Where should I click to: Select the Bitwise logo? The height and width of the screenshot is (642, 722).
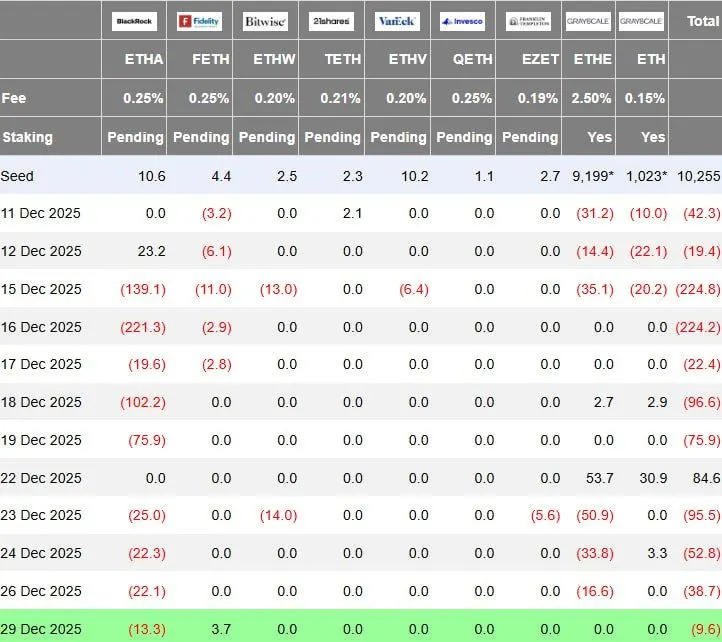265,20
